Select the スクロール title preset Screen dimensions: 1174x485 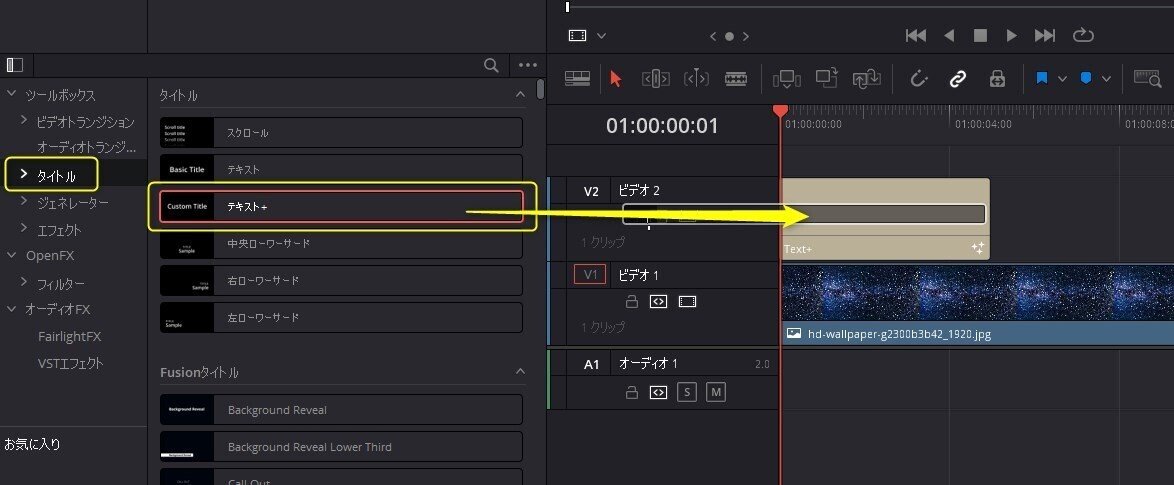pos(341,132)
